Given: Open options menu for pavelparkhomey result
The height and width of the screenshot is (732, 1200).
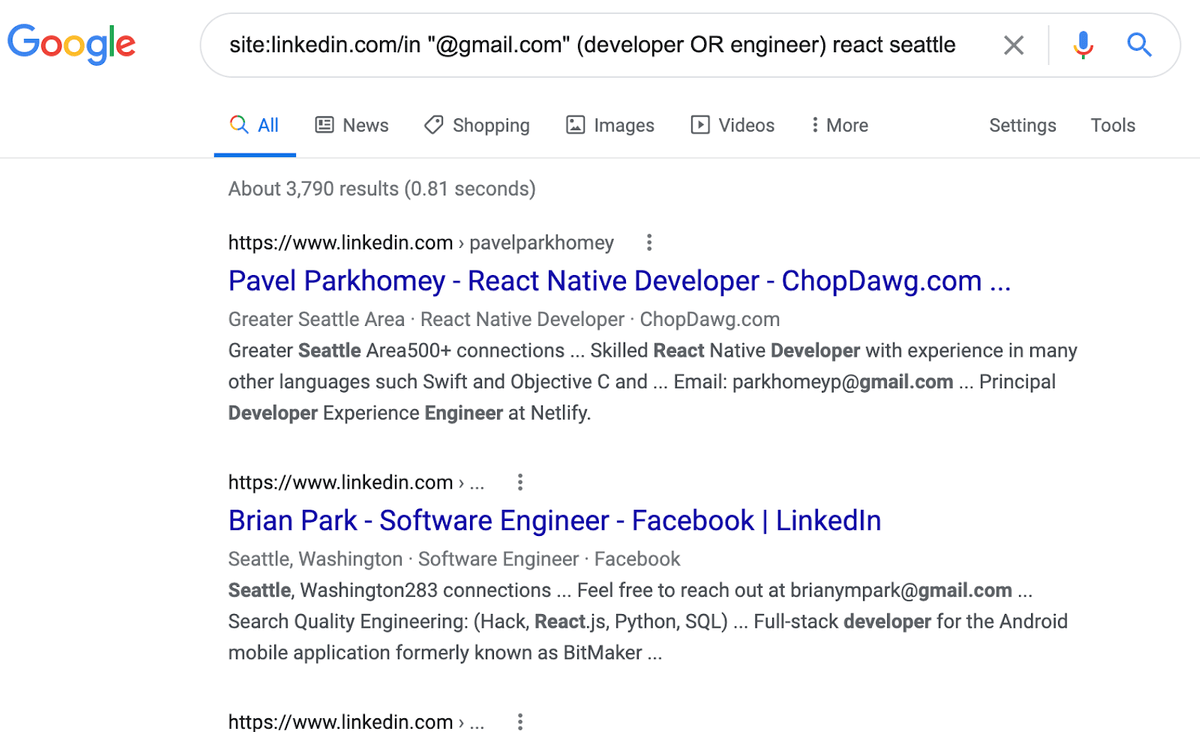Looking at the screenshot, I should [649, 242].
